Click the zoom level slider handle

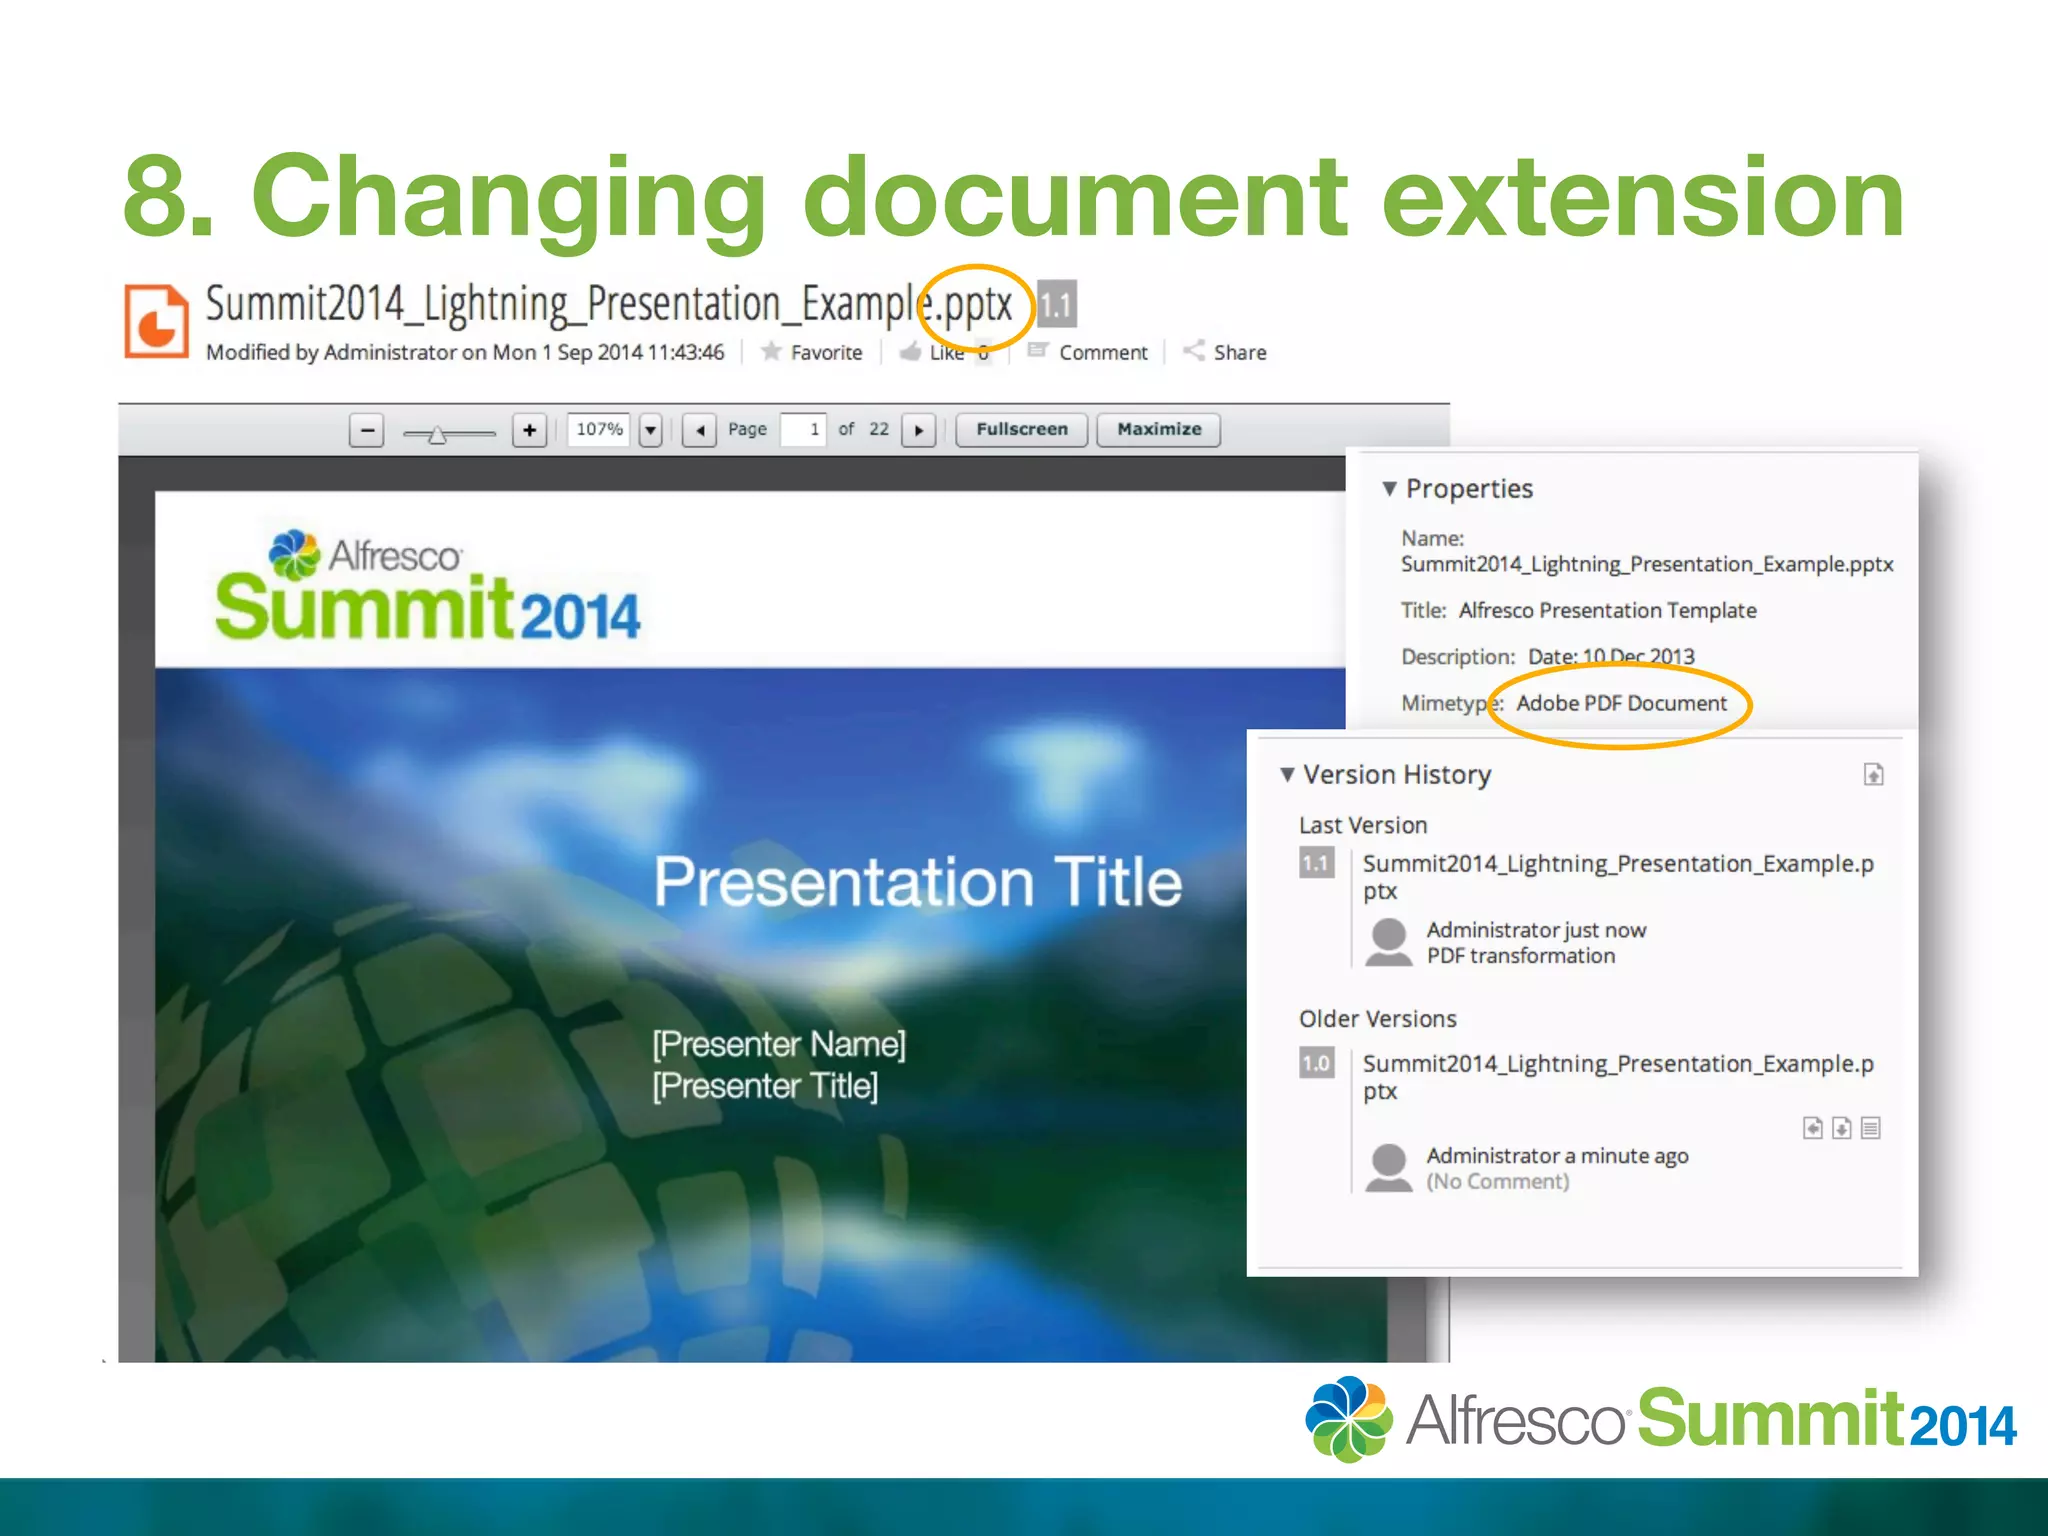437,434
